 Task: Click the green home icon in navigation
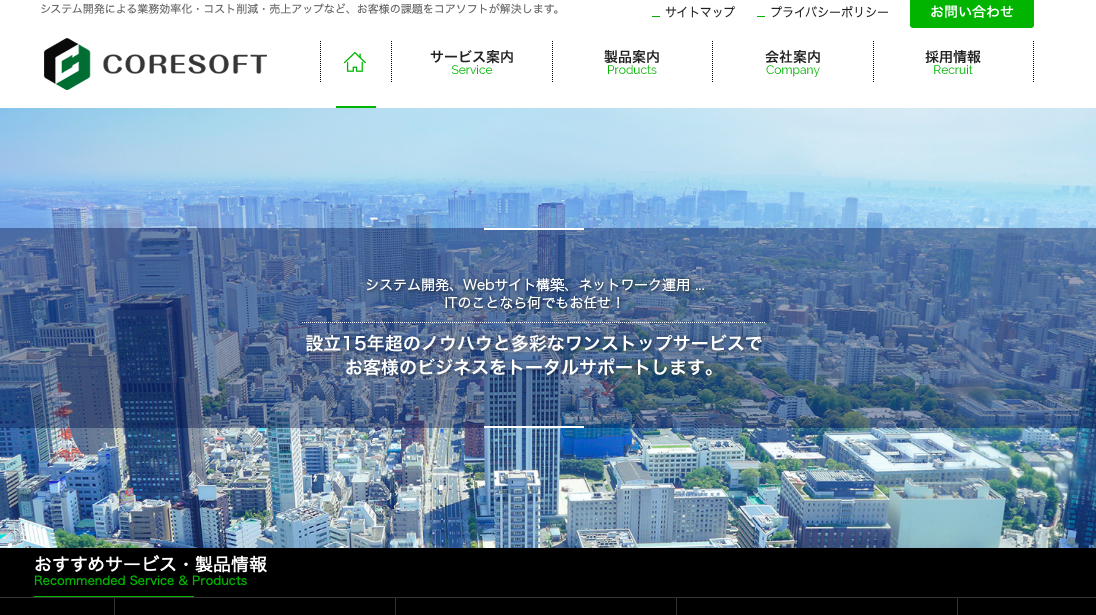point(355,63)
